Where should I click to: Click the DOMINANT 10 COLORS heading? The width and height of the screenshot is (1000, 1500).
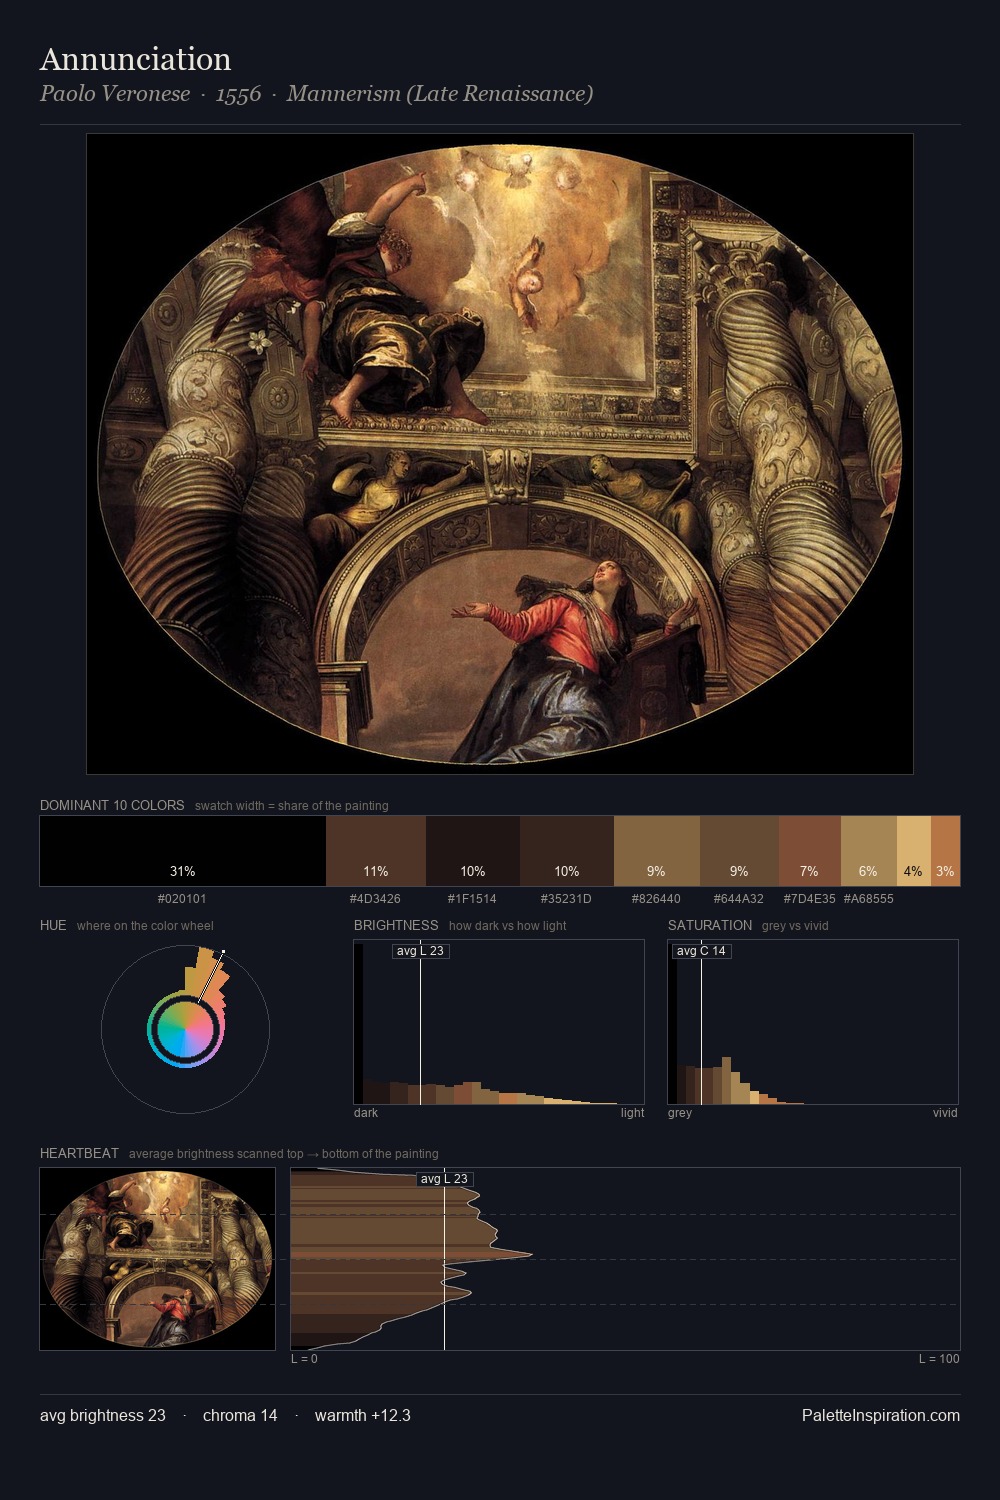[112, 805]
